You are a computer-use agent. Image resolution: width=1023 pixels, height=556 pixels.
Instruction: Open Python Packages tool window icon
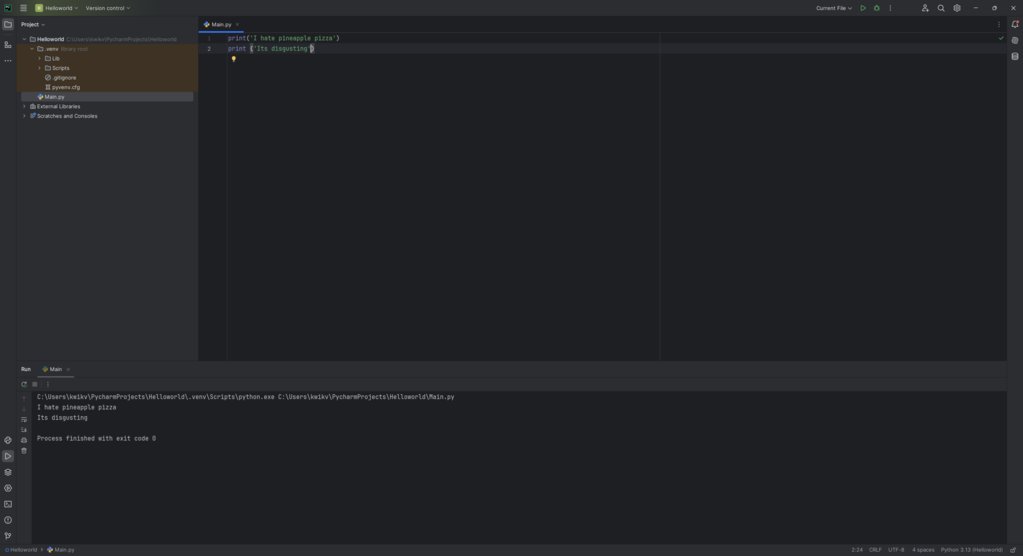[8, 440]
